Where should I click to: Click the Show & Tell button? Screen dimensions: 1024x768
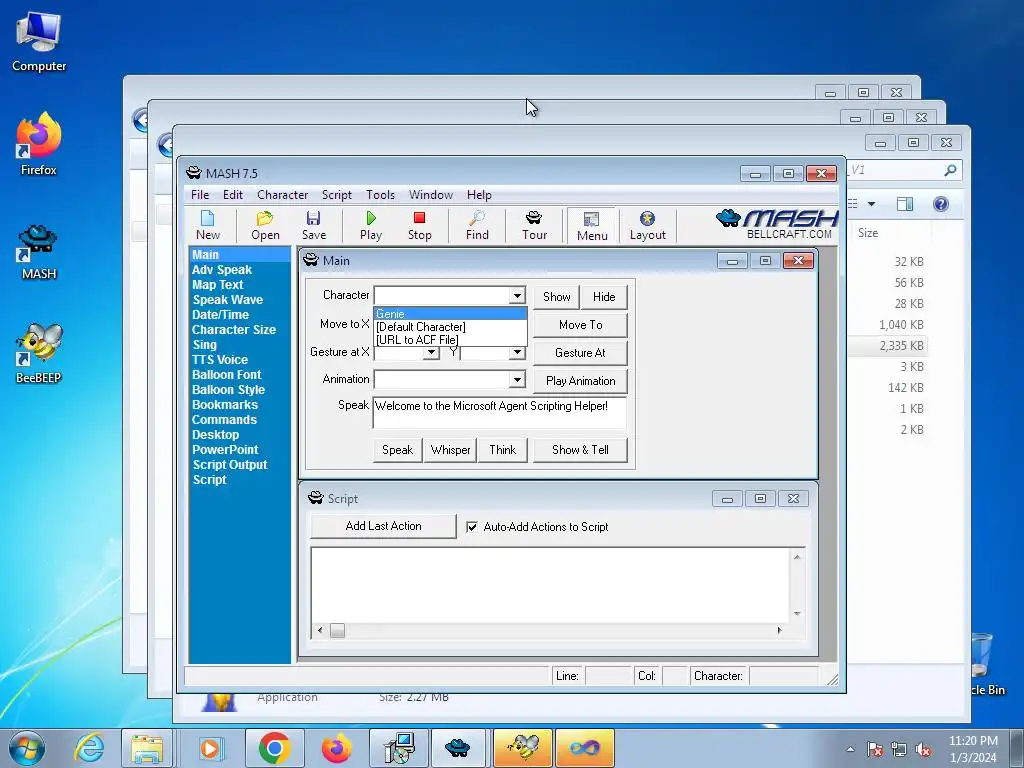pyautogui.click(x=581, y=450)
